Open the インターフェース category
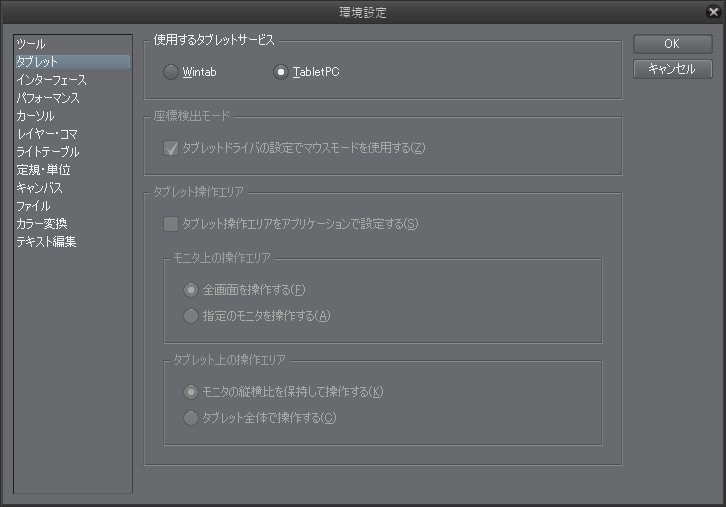Image resolution: width=726 pixels, height=507 pixels. point(73,80)
